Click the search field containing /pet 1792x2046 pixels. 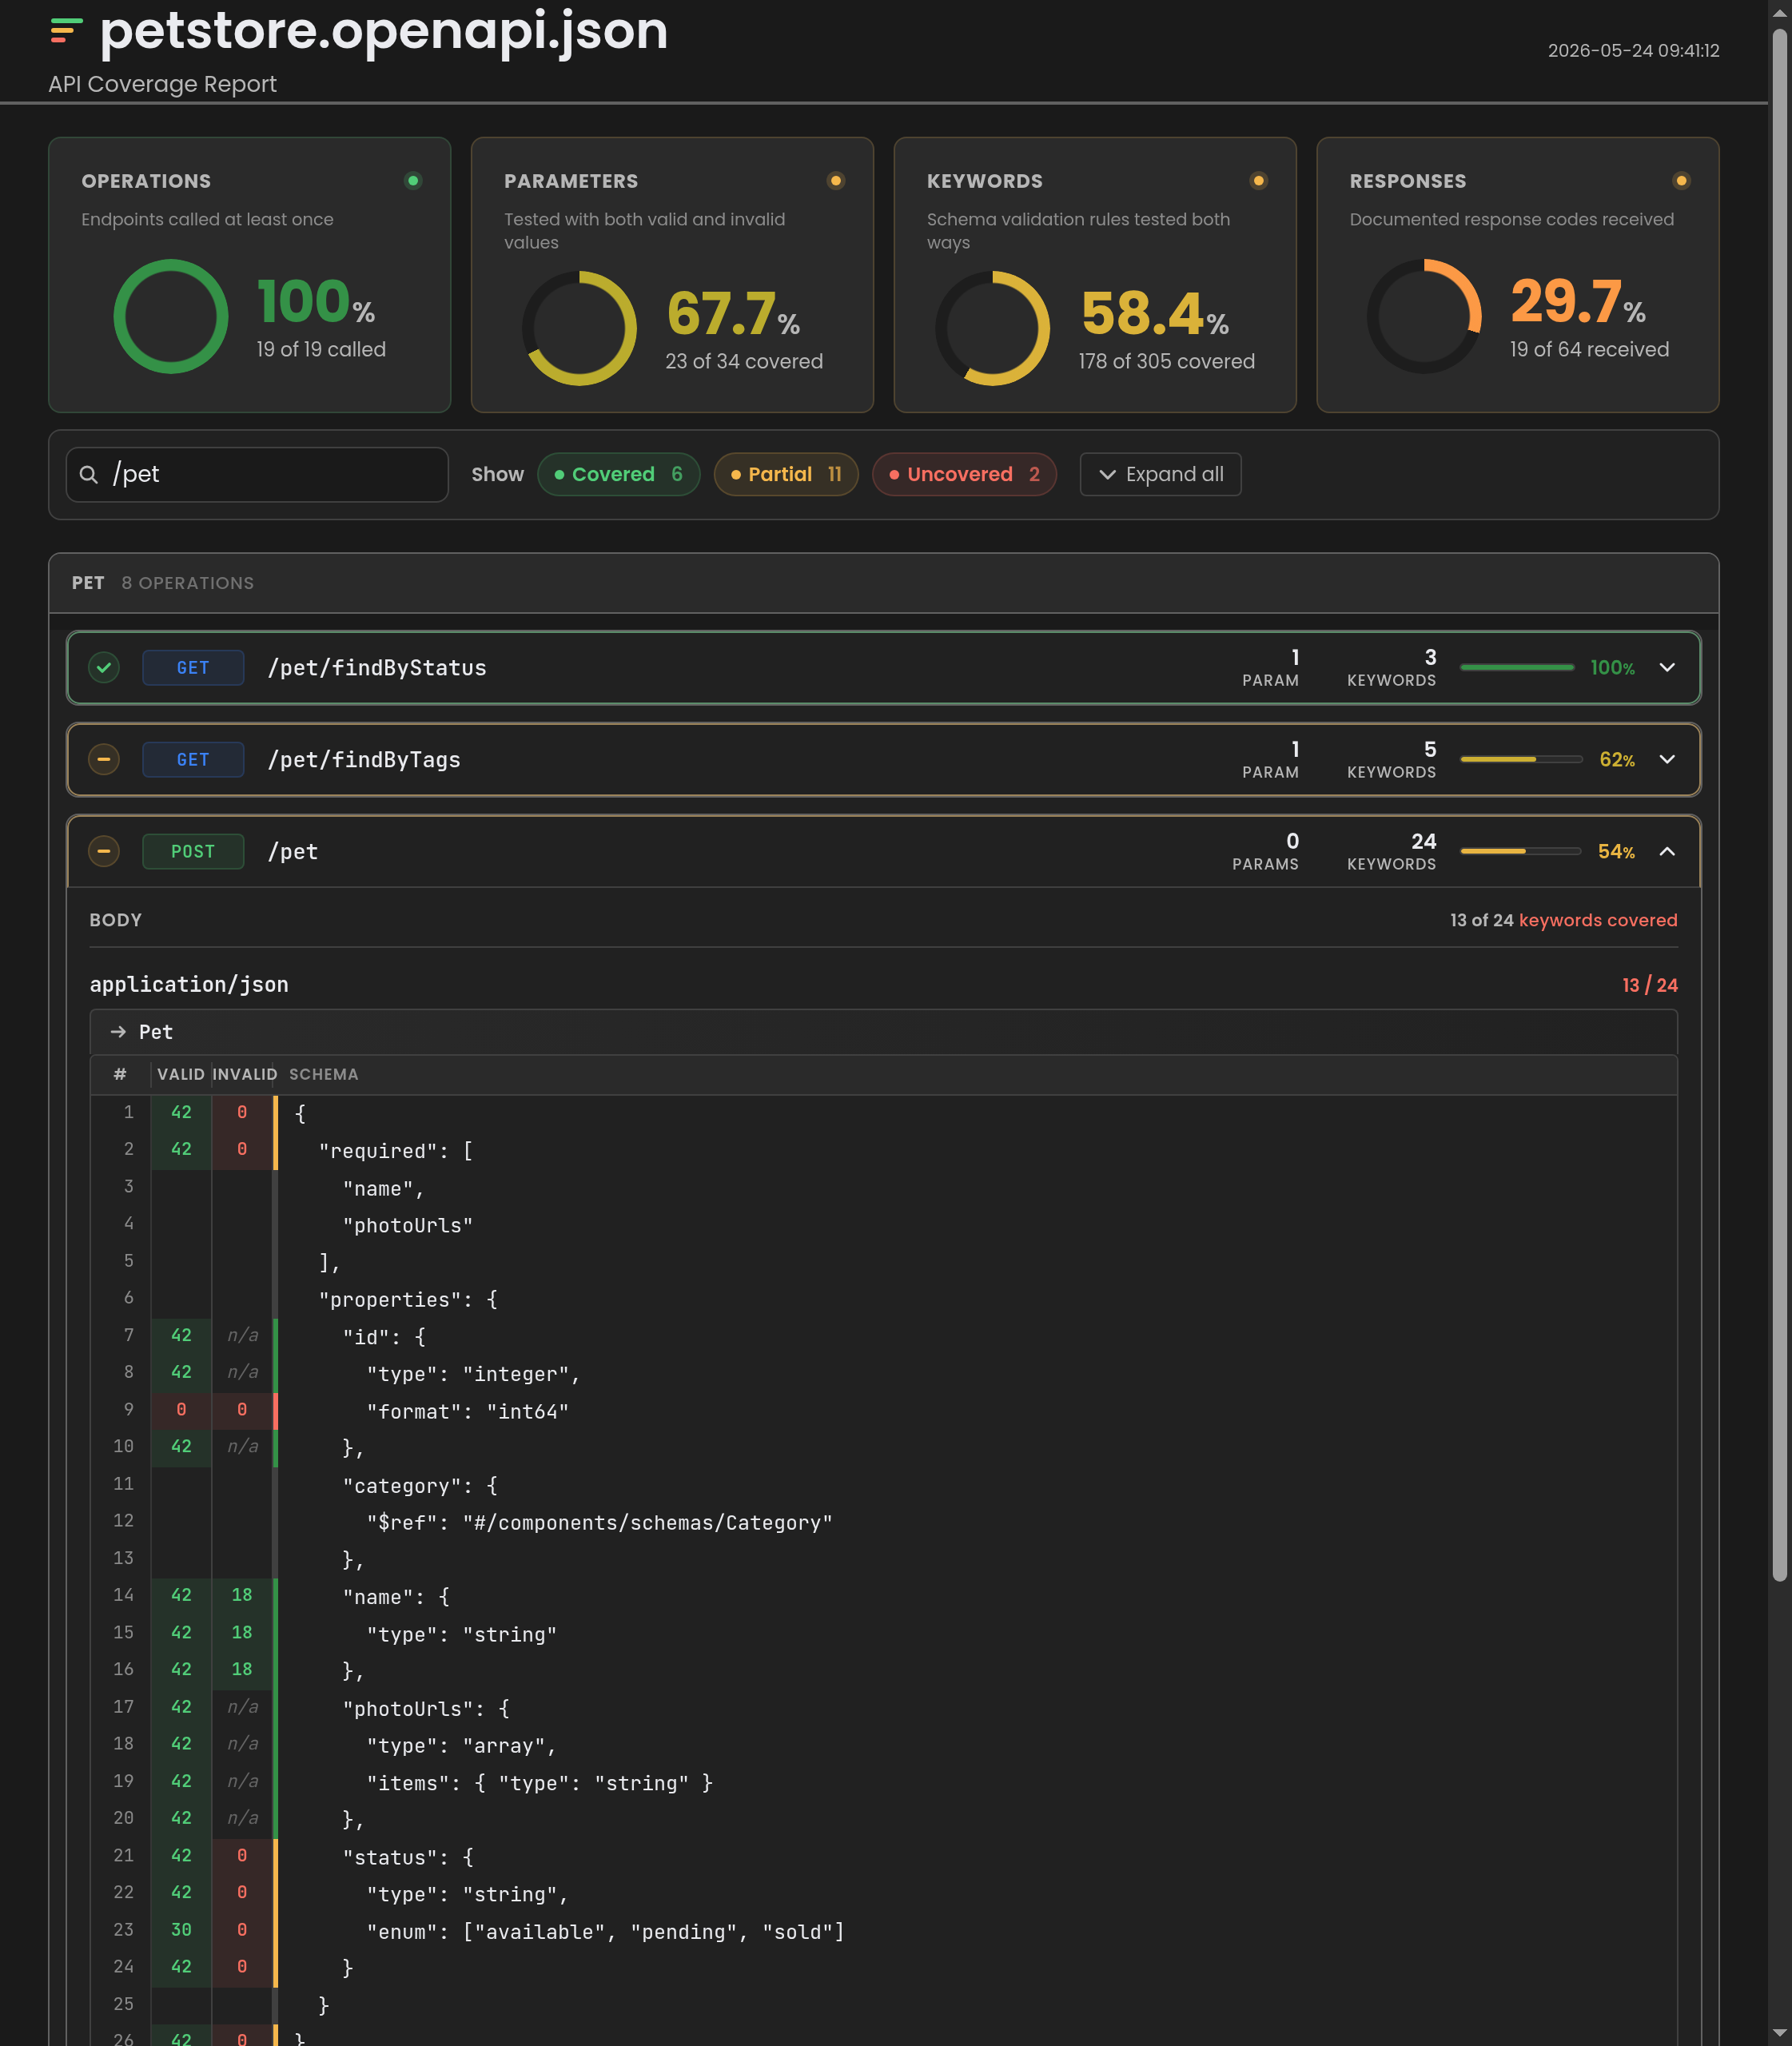tap(257, 474)
